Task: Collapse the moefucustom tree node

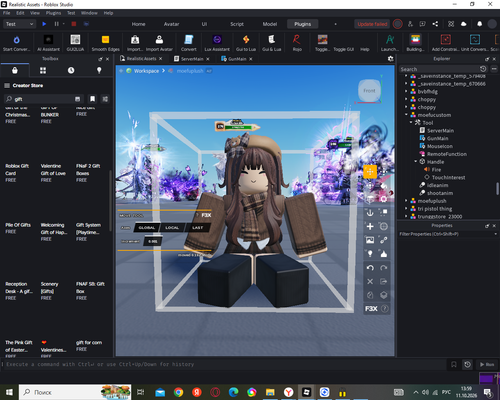Action: tap(406, 115)
